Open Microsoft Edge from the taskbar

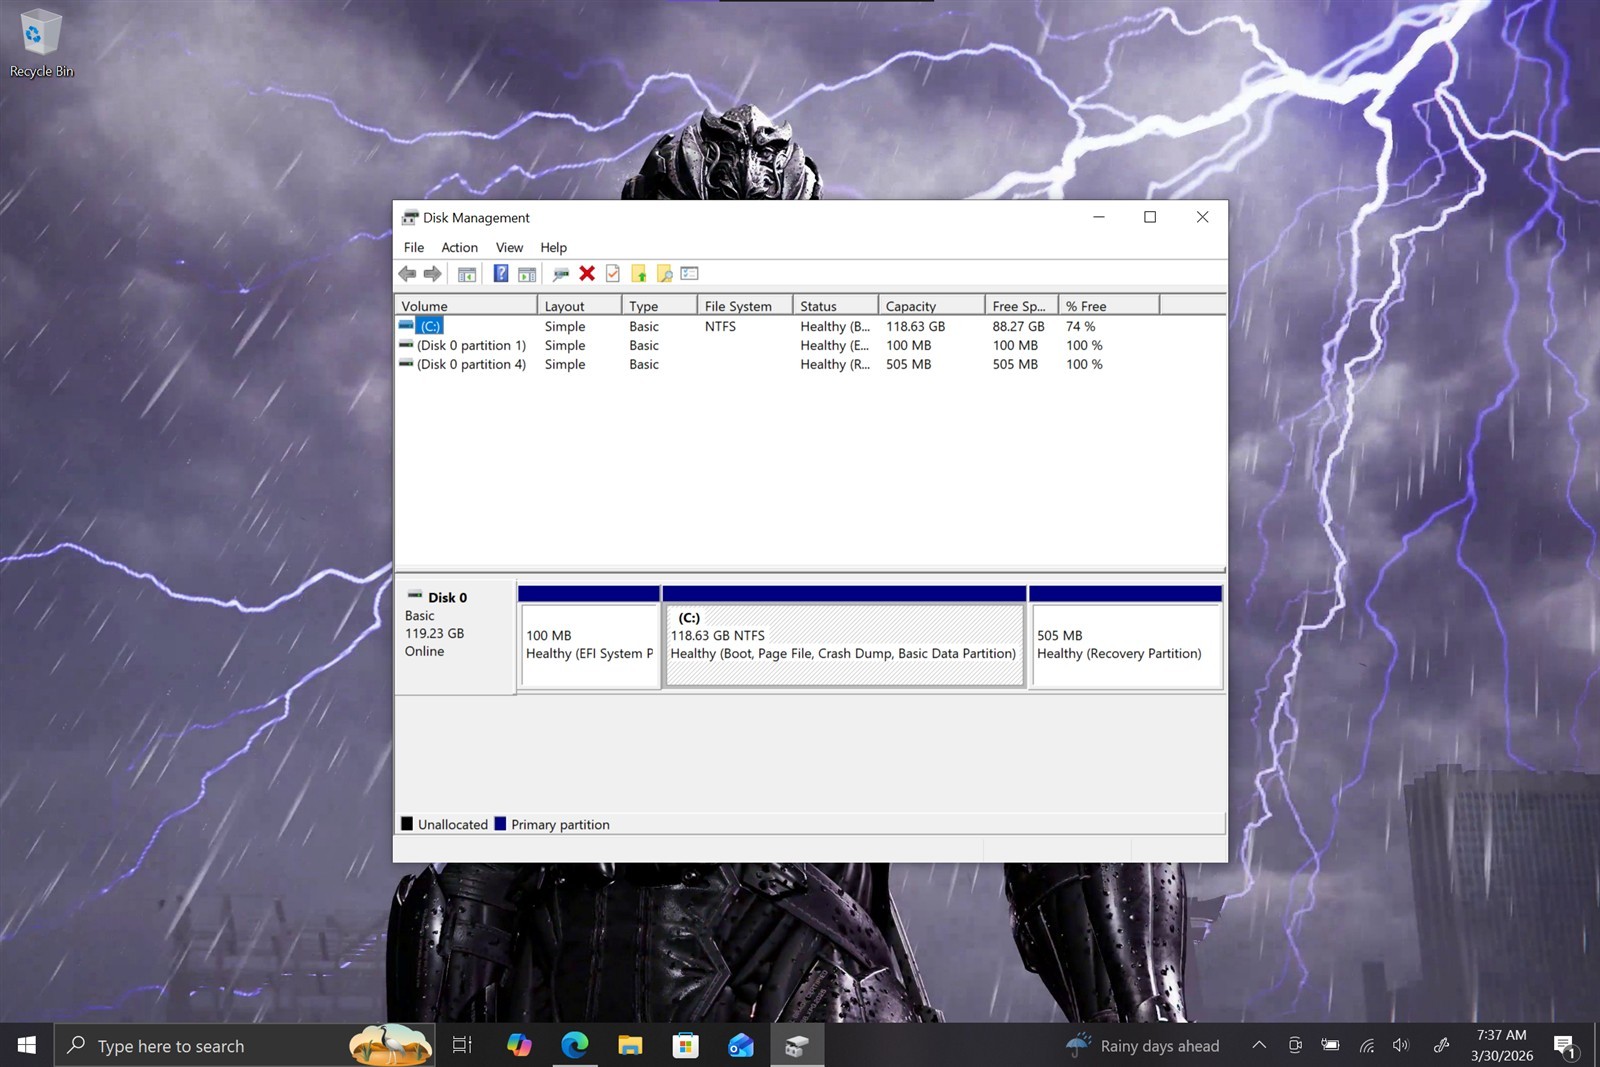pos(574,1046)
